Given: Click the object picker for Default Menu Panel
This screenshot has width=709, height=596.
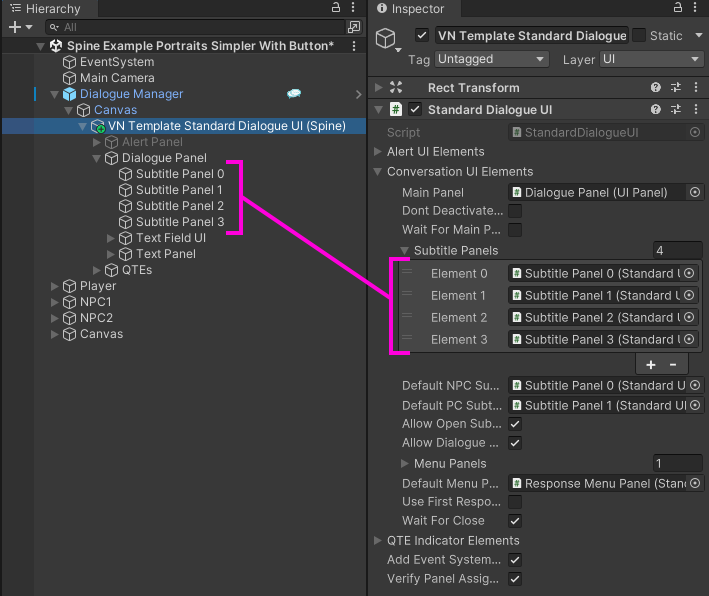Looking at the screenshot, I should 695,483.
